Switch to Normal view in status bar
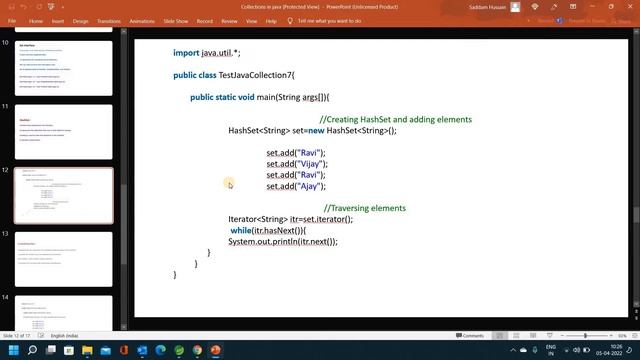The width and height of the screenshot is (640, 360). 500,336
